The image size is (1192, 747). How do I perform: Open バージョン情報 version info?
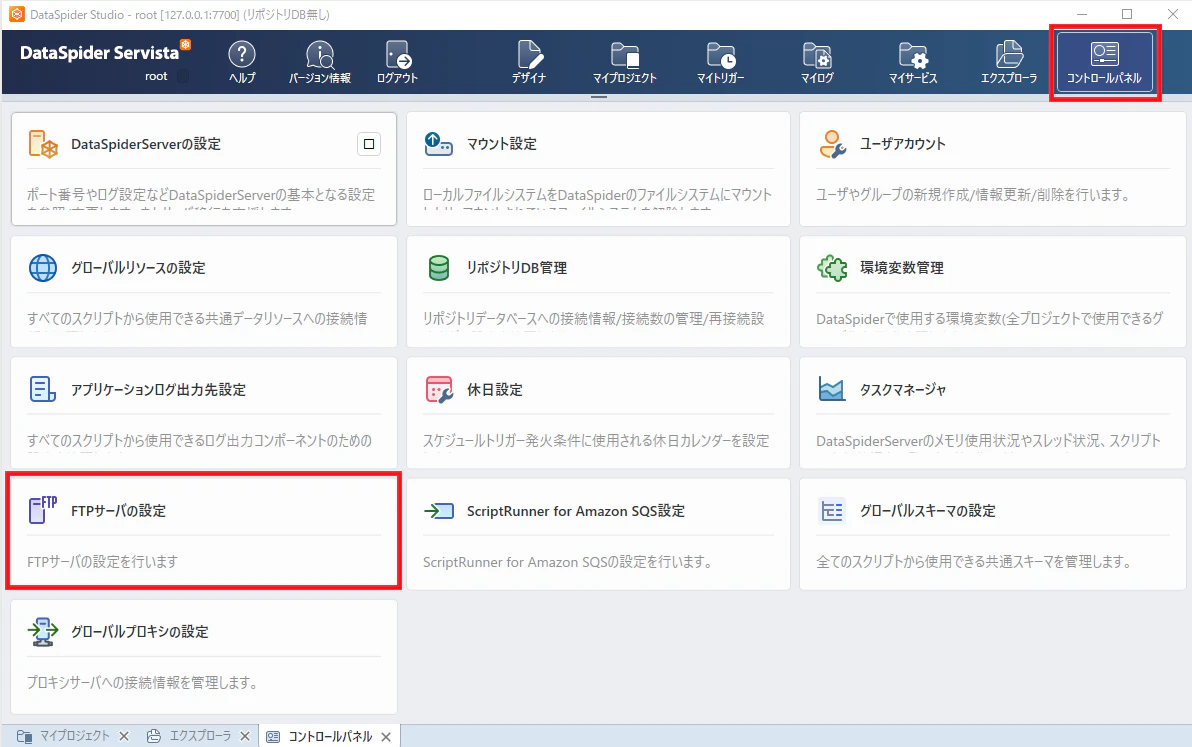(319, 62)
